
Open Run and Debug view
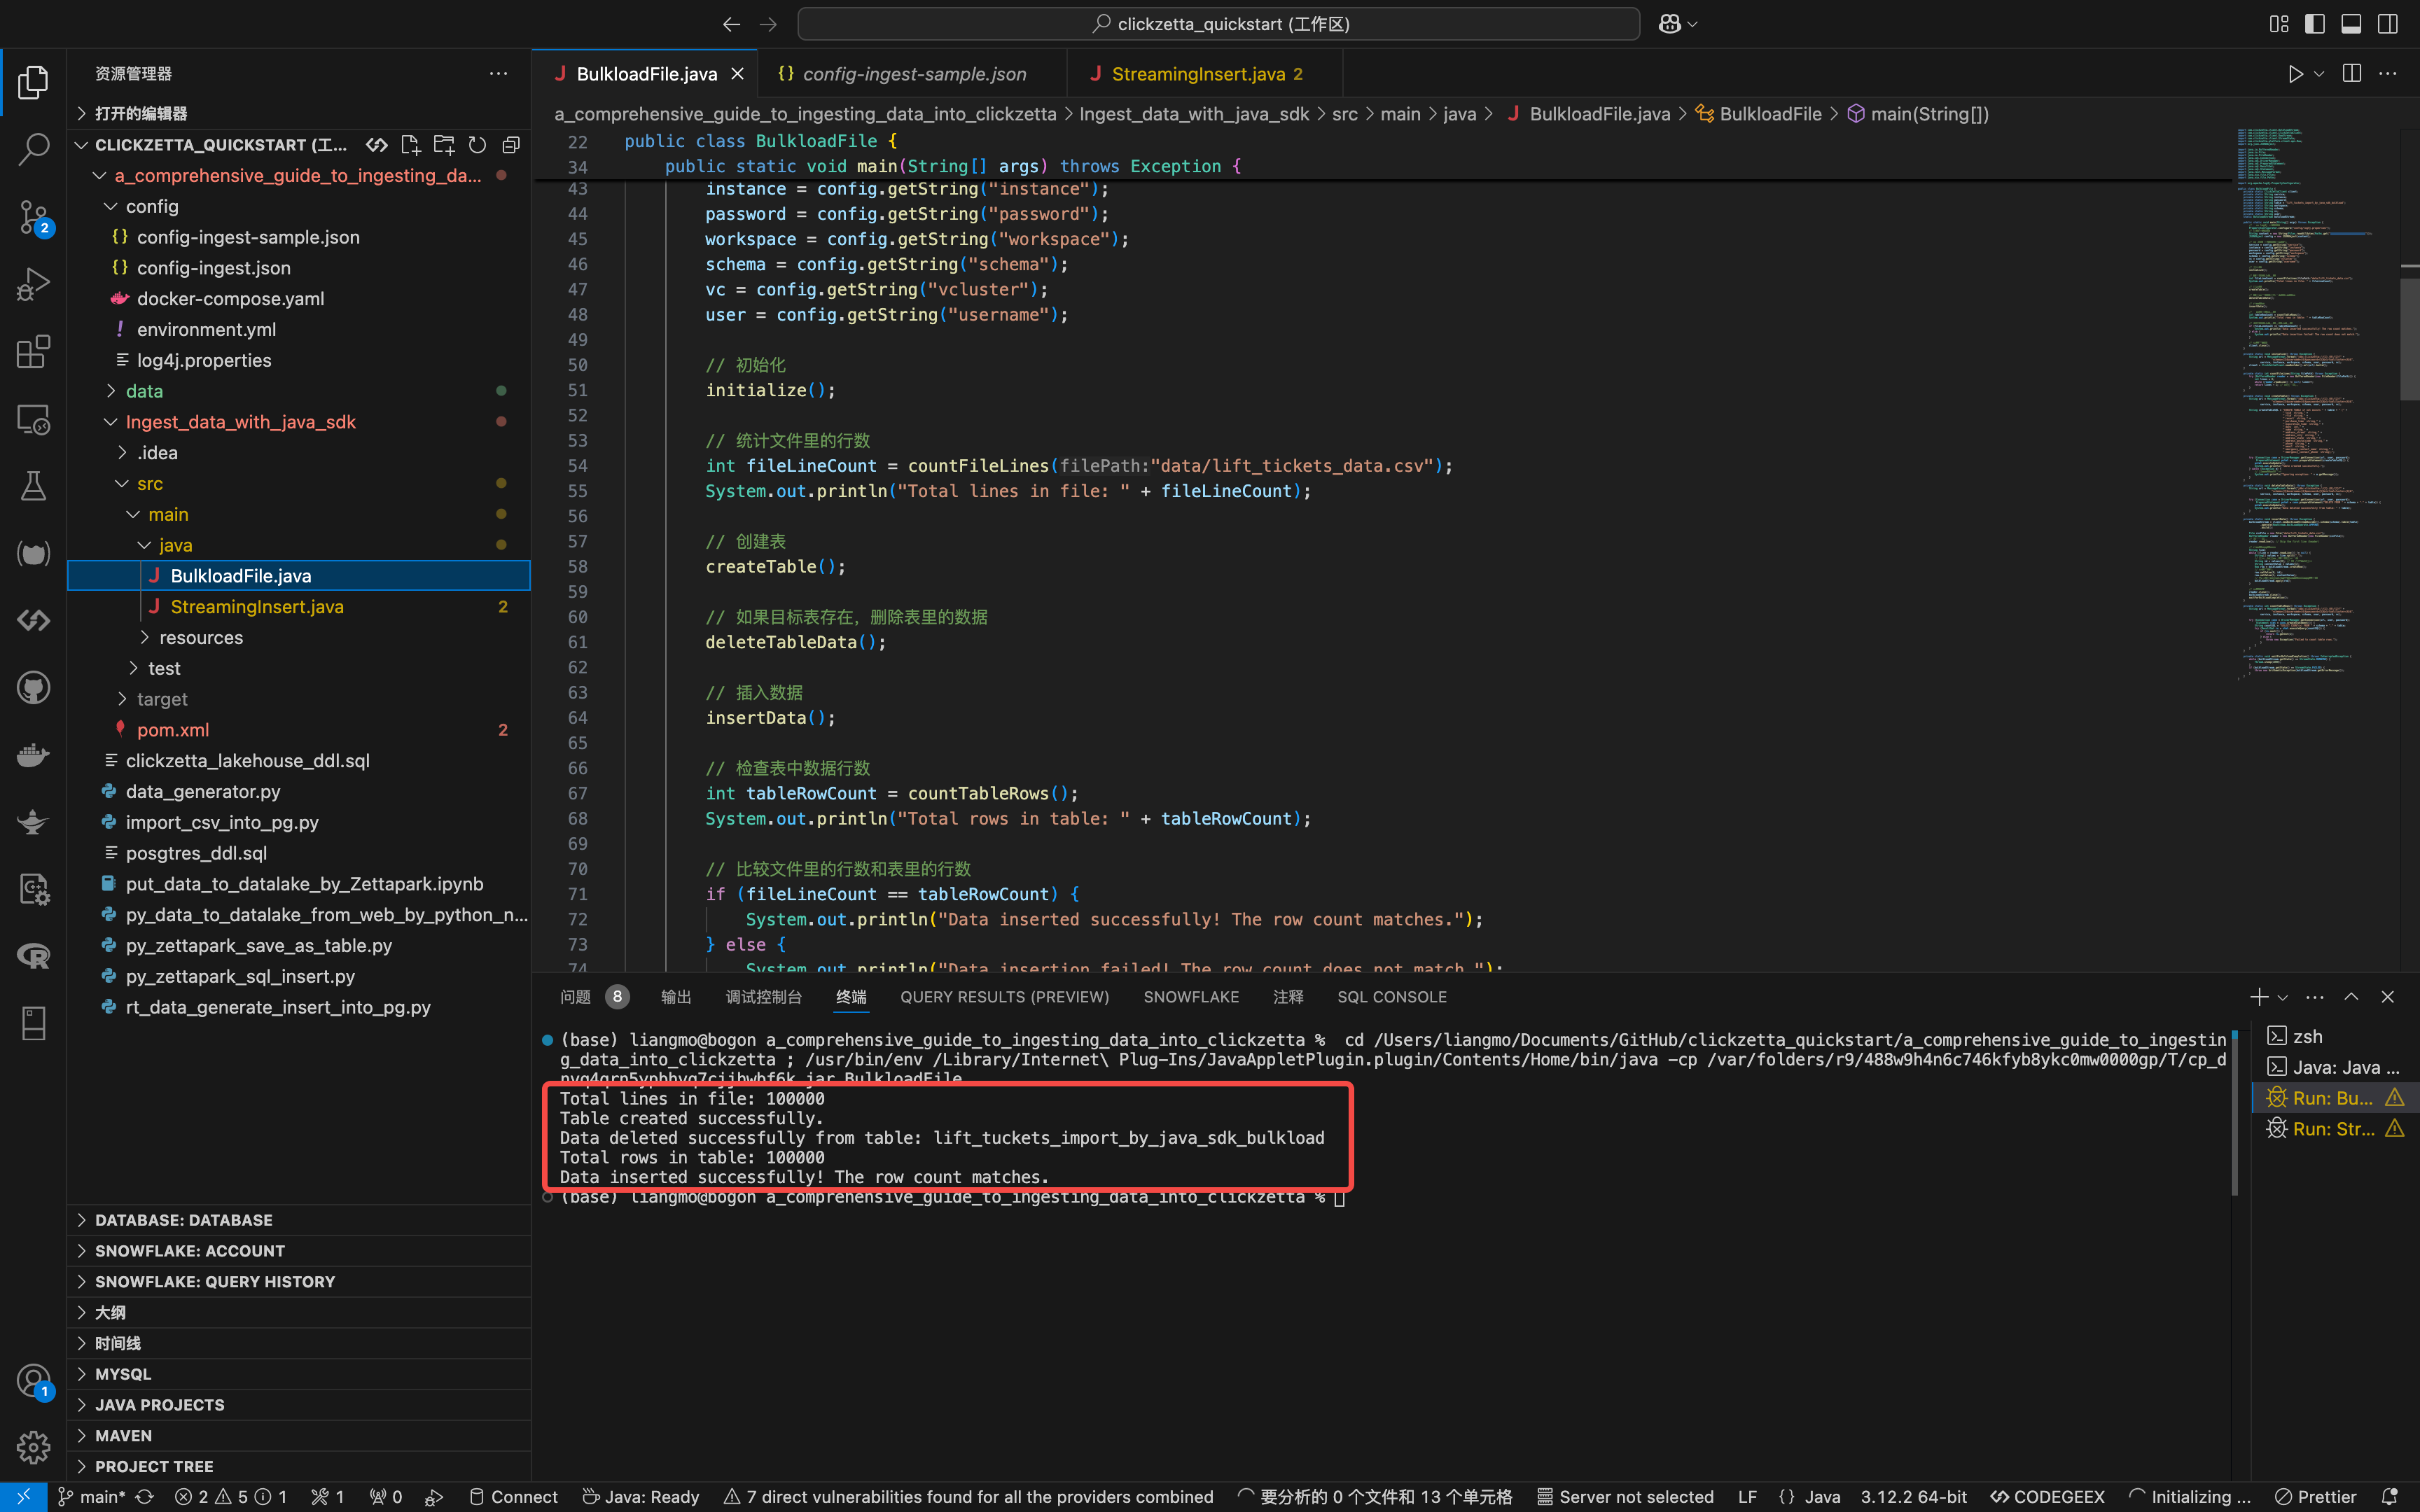pos(33,284)
